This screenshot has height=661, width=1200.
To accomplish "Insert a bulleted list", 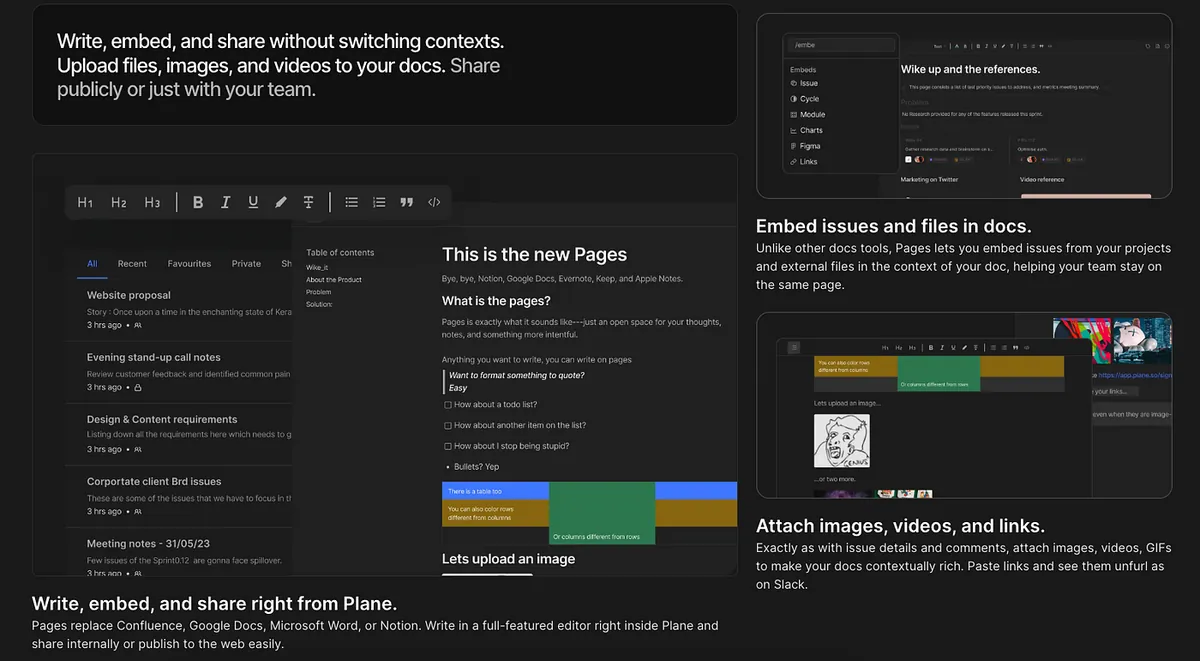I will click(x=352, y=202).
